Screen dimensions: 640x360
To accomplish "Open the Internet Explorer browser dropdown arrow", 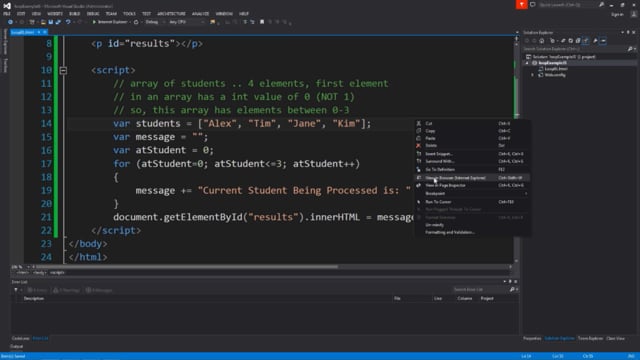I will coord(130,22).
